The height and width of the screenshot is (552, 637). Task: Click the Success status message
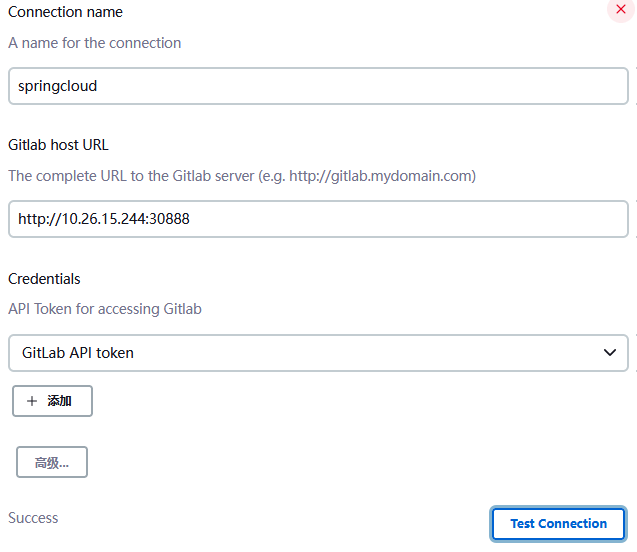[x=33, y=518]
